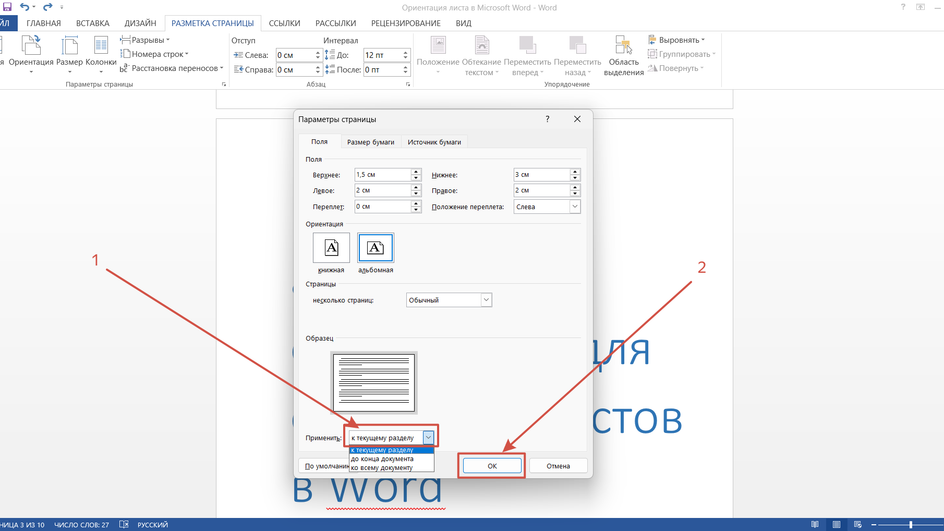
Task: Click the ribbon display options icon
Action: pyautogui.click(x=921, y=7)
